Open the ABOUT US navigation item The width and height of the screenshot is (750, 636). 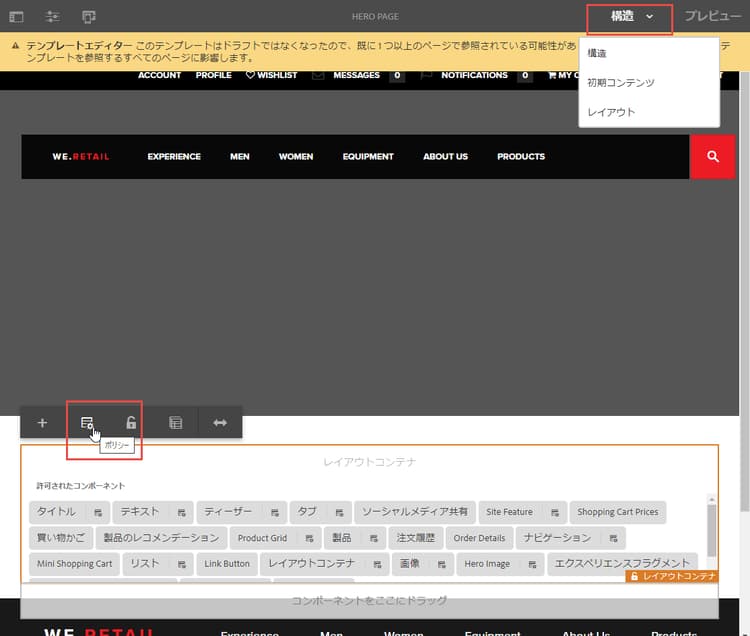pyautogui.click(x=445, y=157)
